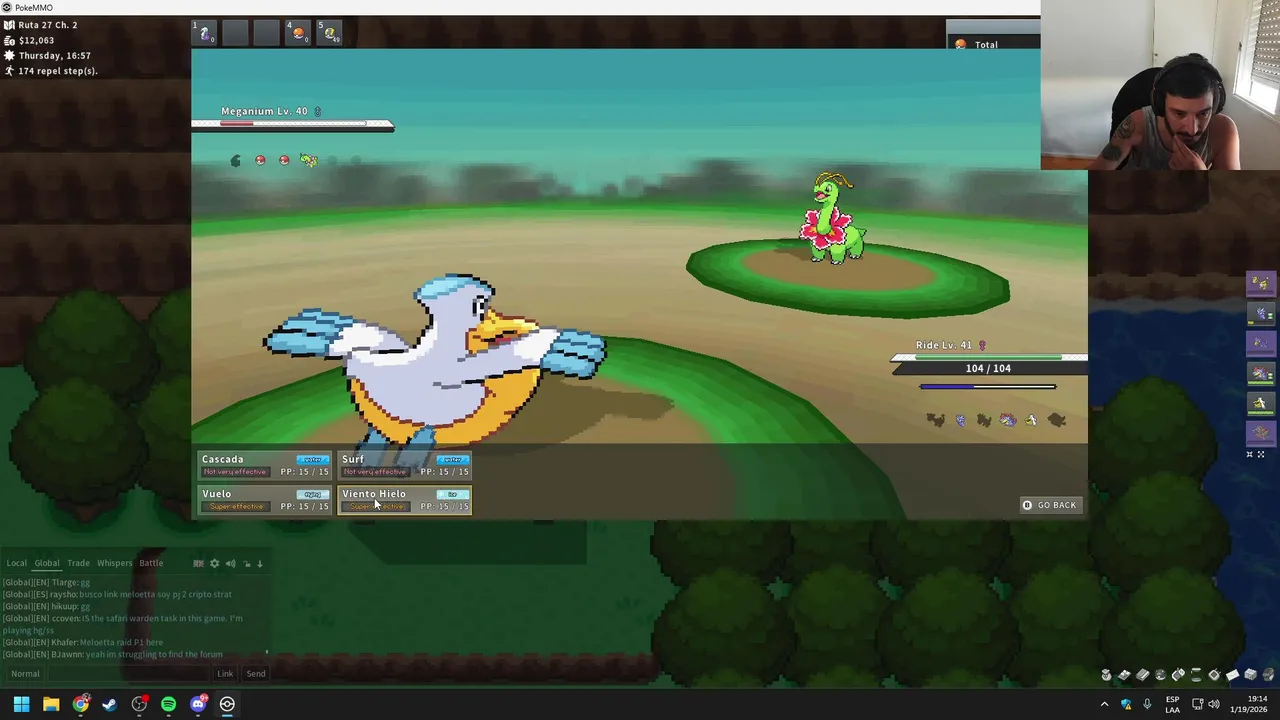Screen dimensions: 1280x720
Task: Open sixth bottom-right menu icon
Action: coord(1197,675)
